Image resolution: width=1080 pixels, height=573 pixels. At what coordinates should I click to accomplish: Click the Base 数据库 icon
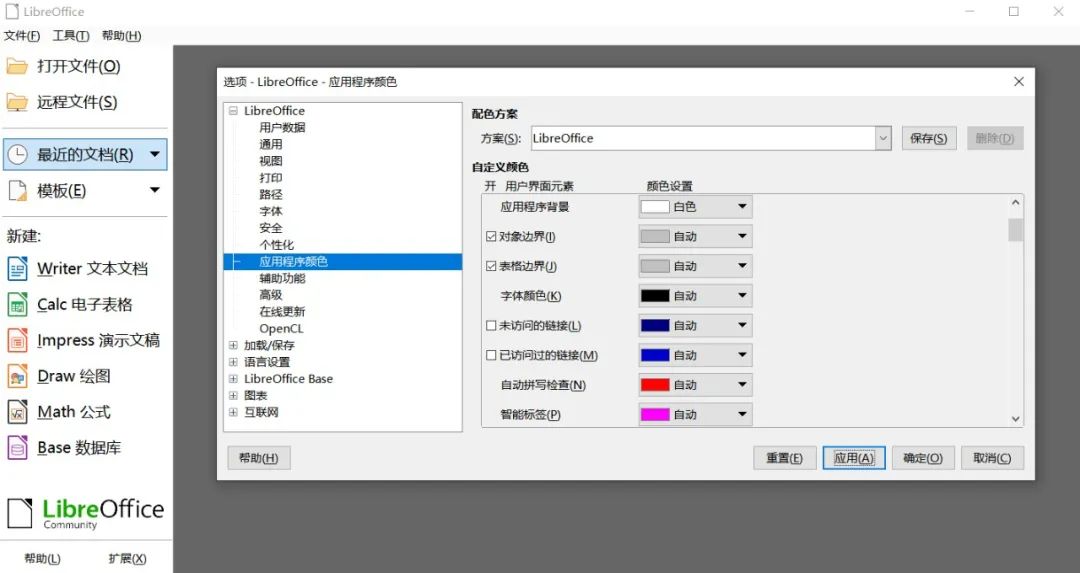point(18,448)
